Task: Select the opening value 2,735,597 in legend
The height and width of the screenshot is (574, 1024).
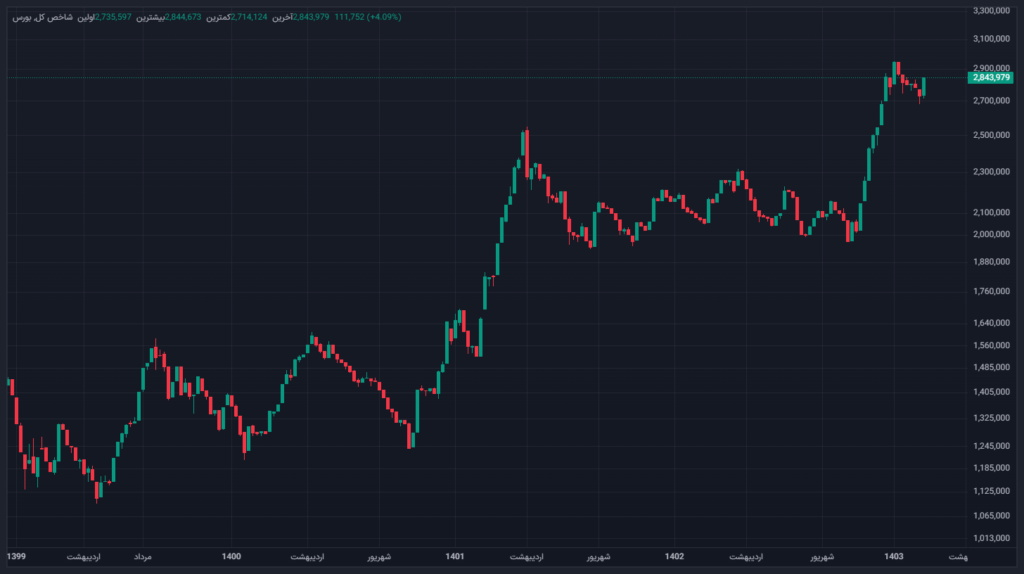Action: point(113,17)
